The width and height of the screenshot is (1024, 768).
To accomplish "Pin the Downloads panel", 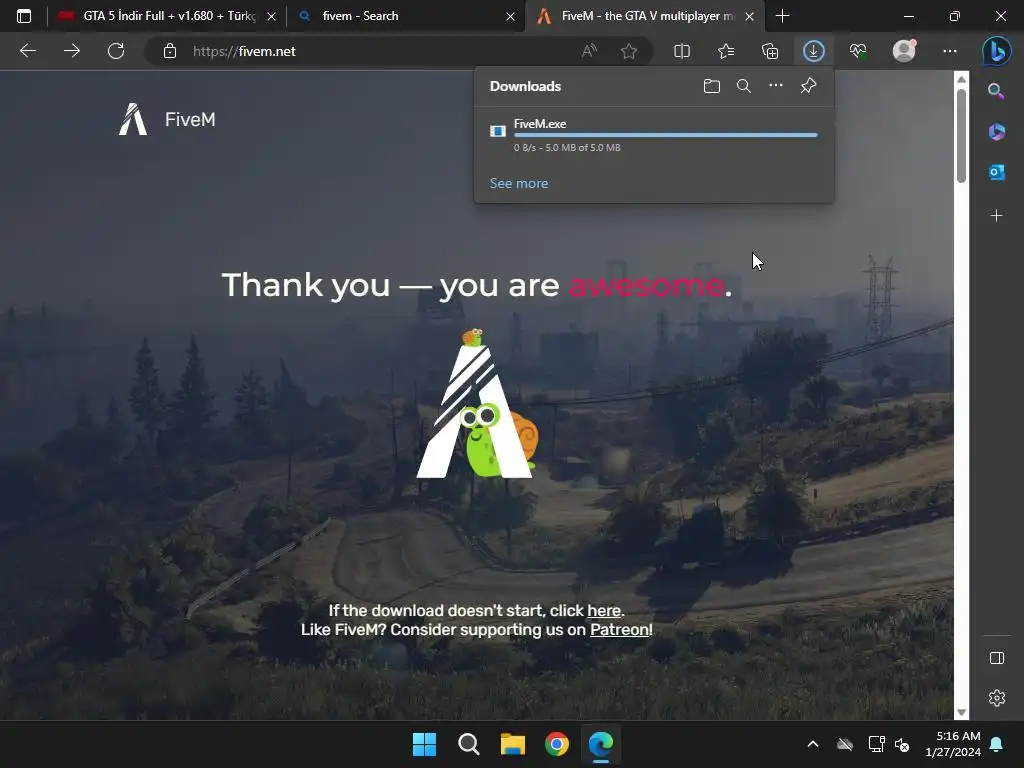I will point(808,86).
